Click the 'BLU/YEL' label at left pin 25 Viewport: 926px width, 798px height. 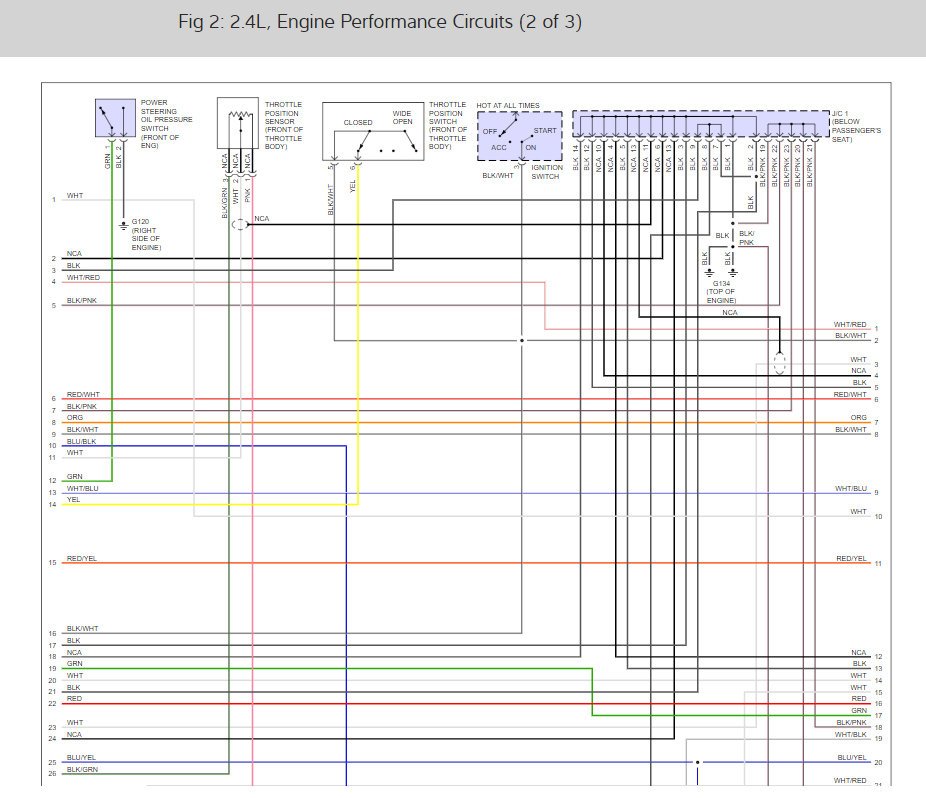pos(81,758)
